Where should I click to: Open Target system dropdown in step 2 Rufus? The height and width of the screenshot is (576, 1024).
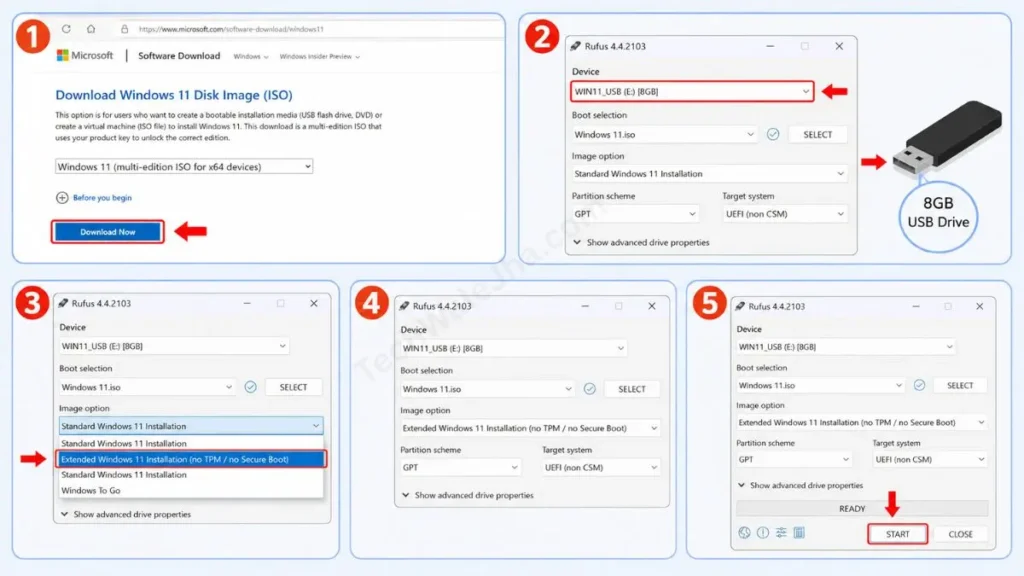coord(785,214)
